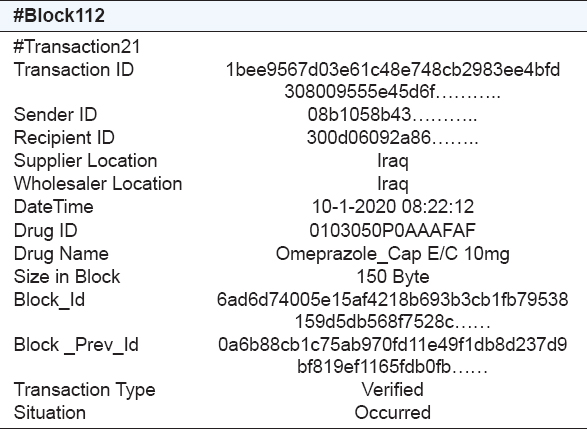Select the Transaction Type label
Image resolution: width=587 pixels, height=429 pixels.
tap(85, 390)
